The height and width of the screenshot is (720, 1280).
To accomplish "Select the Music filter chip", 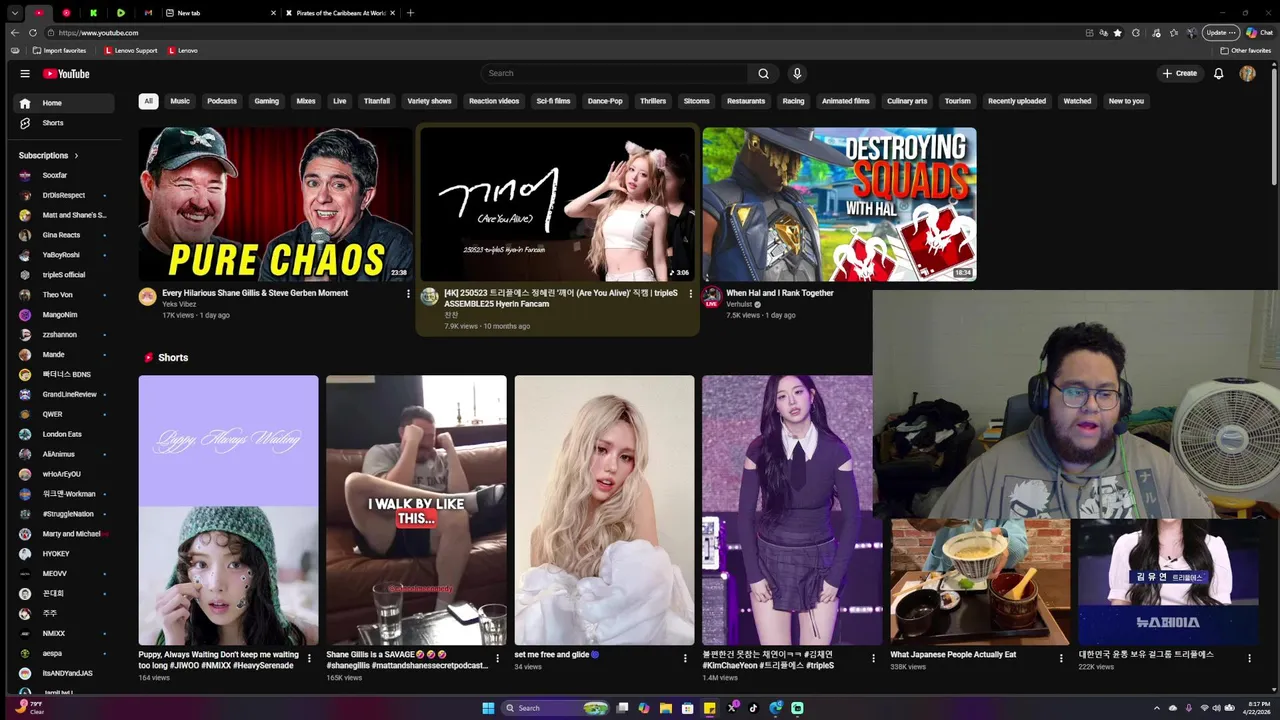I will pyautogui.click(x=180, y=101).
